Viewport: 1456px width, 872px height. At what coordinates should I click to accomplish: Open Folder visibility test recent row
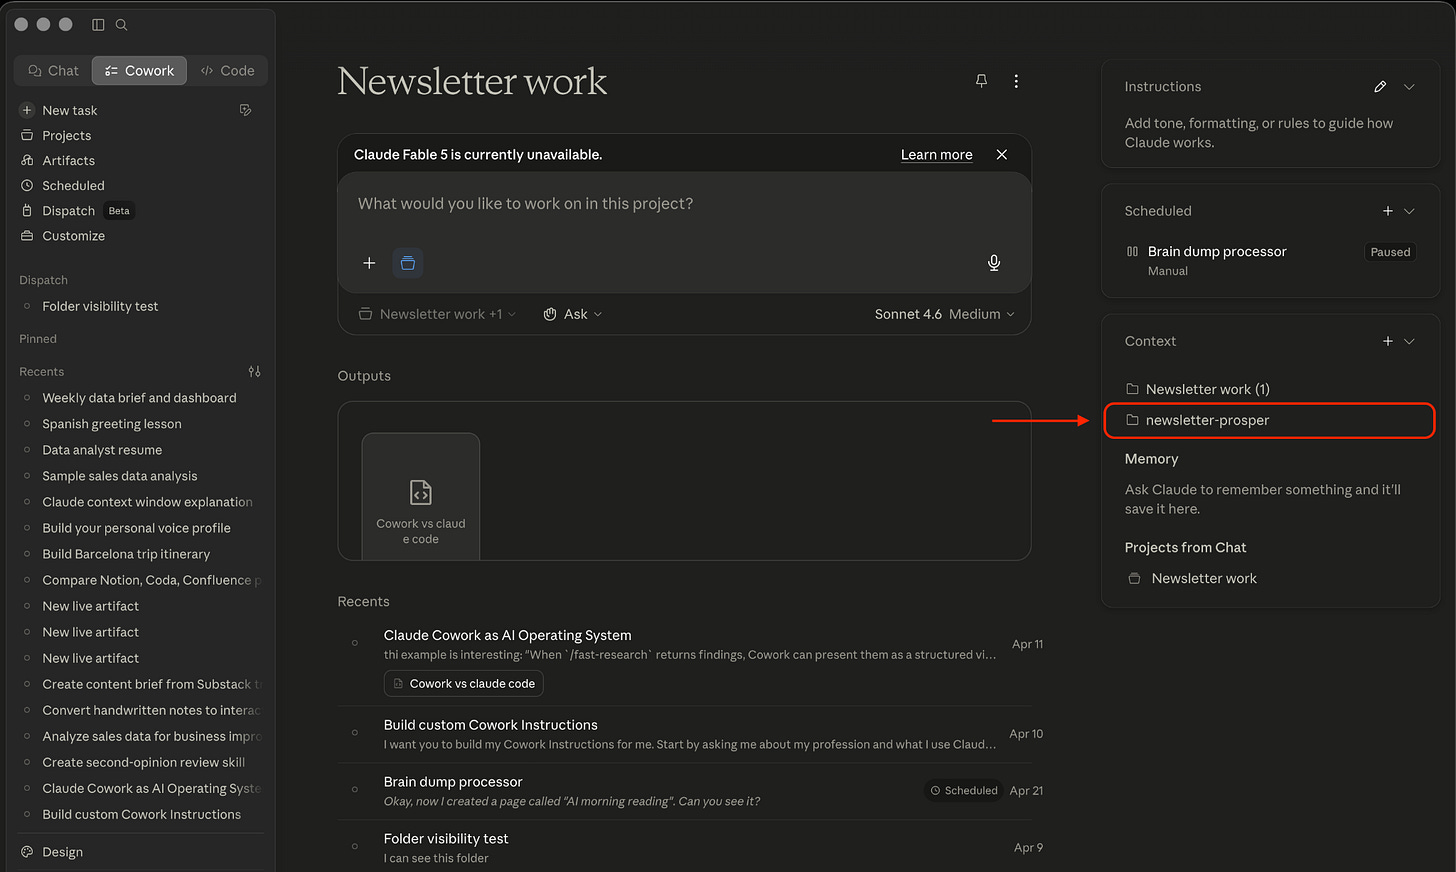[691, 847]
